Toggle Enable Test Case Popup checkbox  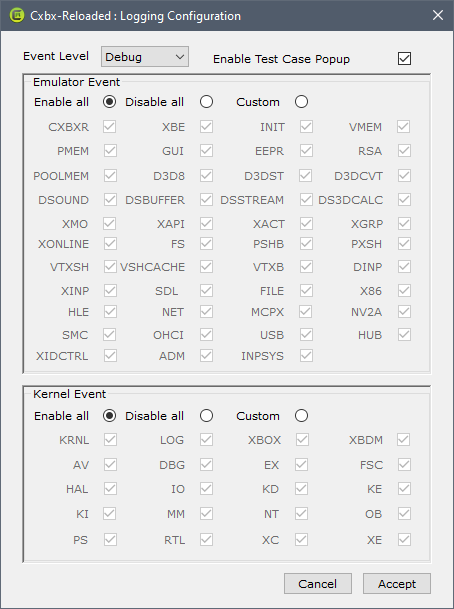coord(404,59)
